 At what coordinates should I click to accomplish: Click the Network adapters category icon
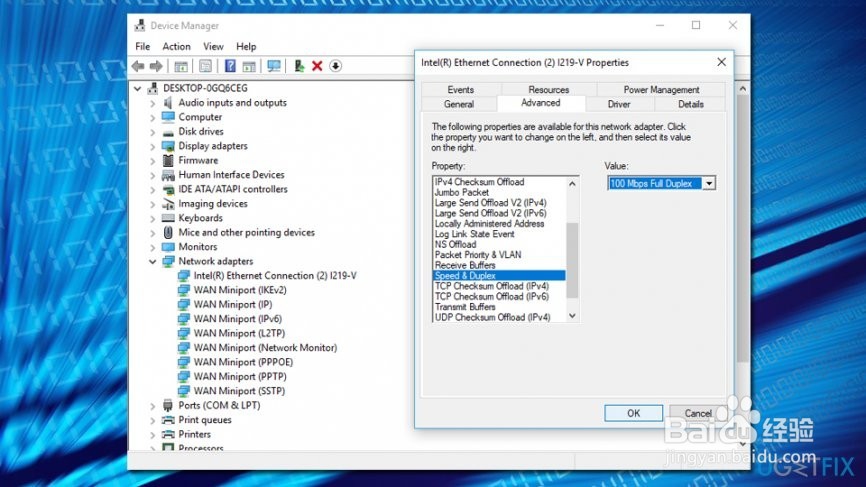click(x=168, y=261)
